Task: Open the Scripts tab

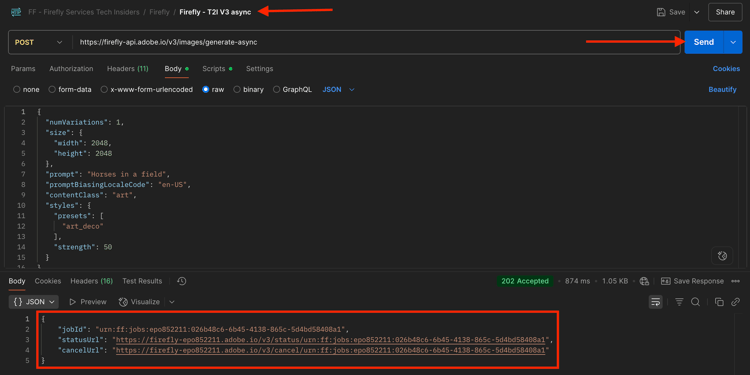Action: pyautogui.click(x=217, y=69)
